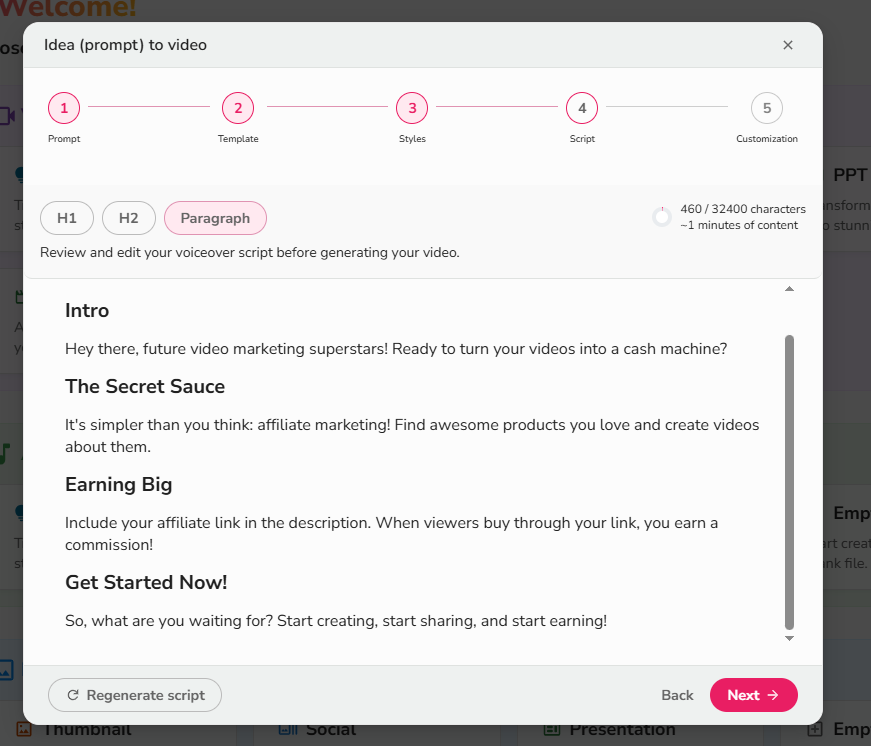Viewport: 871px width, 746px height.
Task: Go to step 2 Template
Action: (x=238, y=108)
